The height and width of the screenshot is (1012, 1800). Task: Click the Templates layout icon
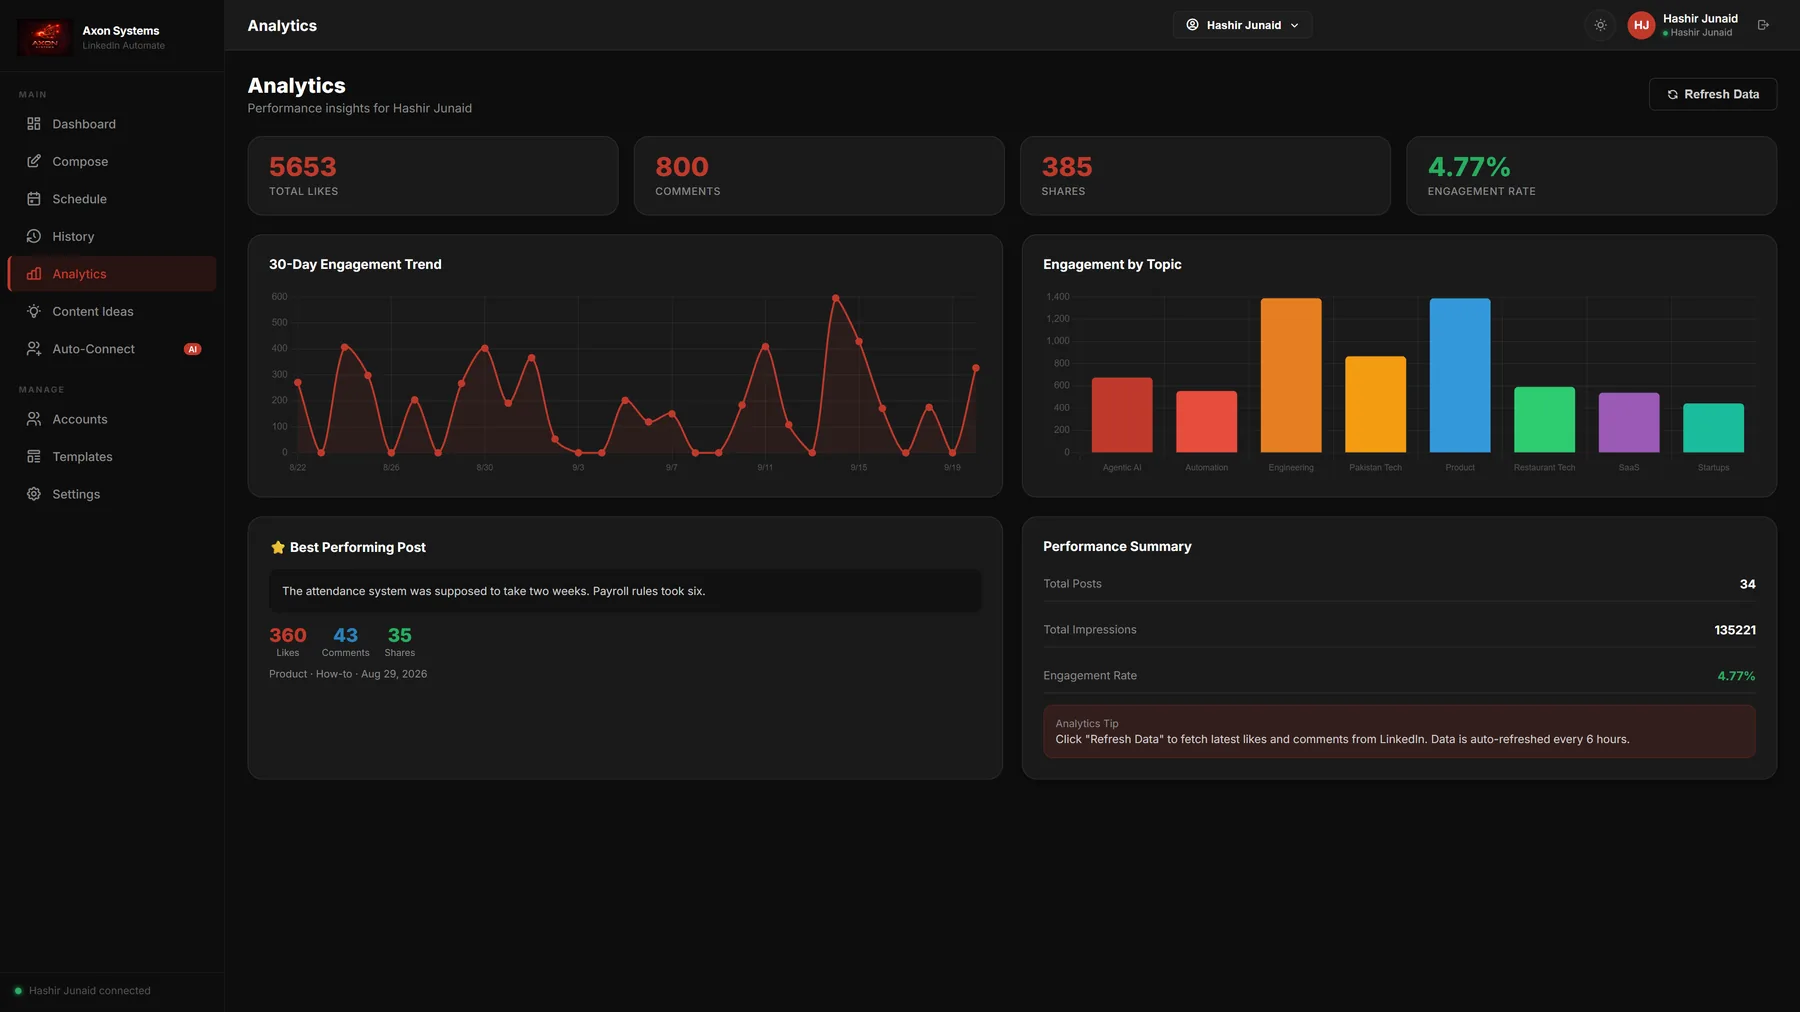click(34, 457)
